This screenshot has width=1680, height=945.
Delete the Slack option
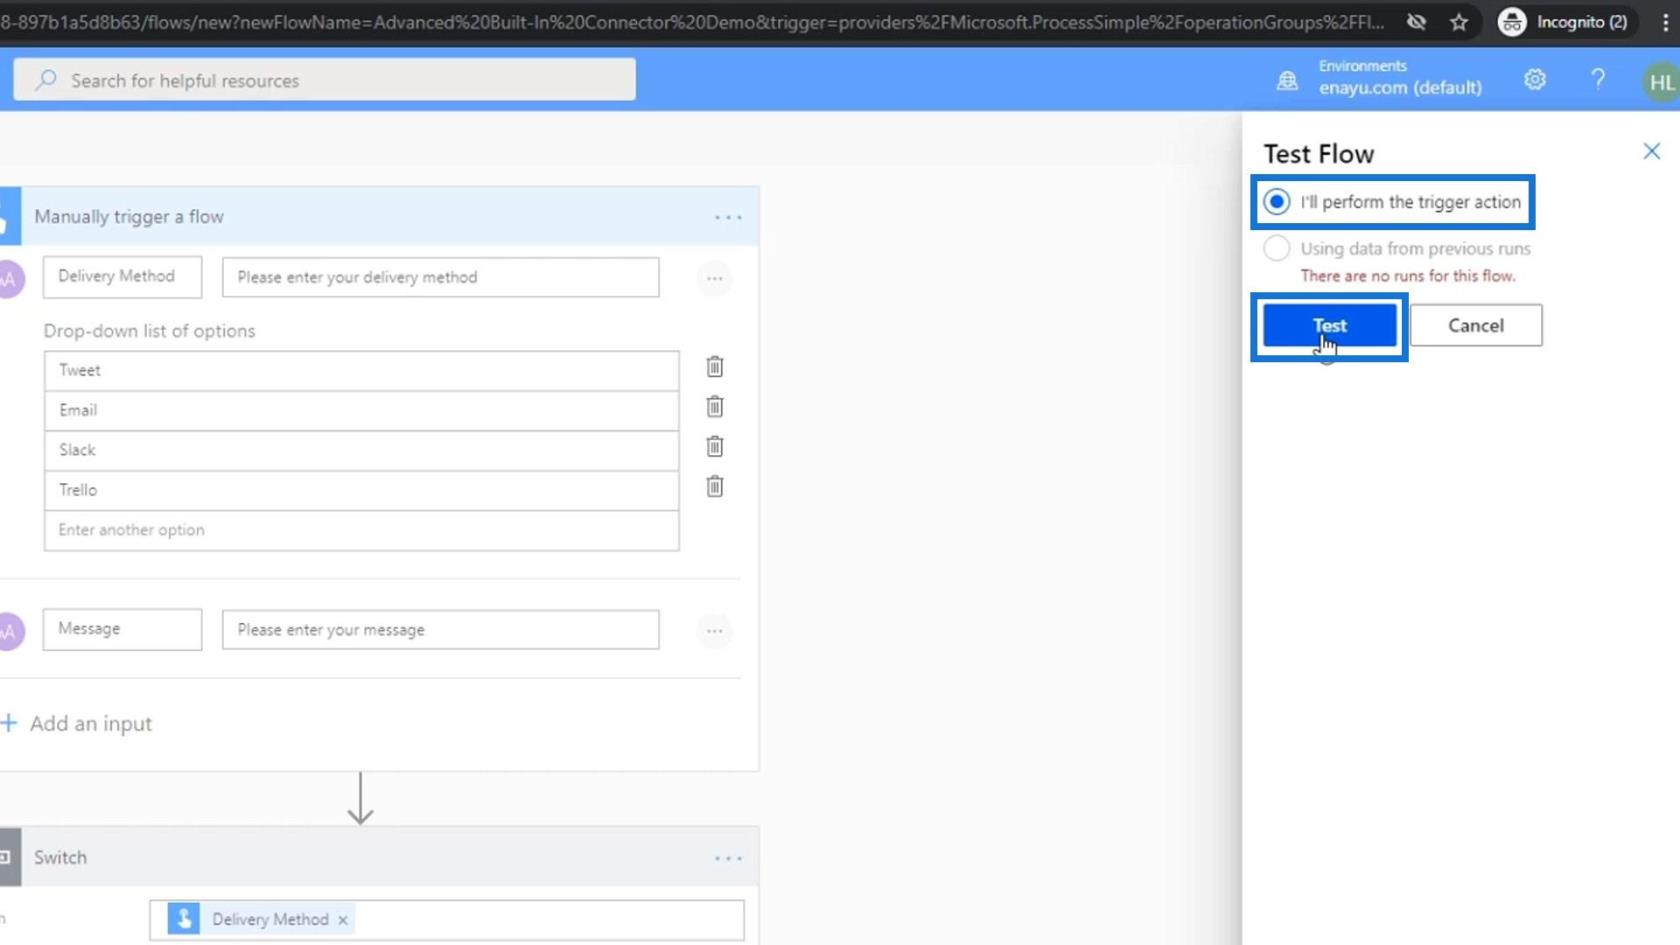click(x=714, y=447)
